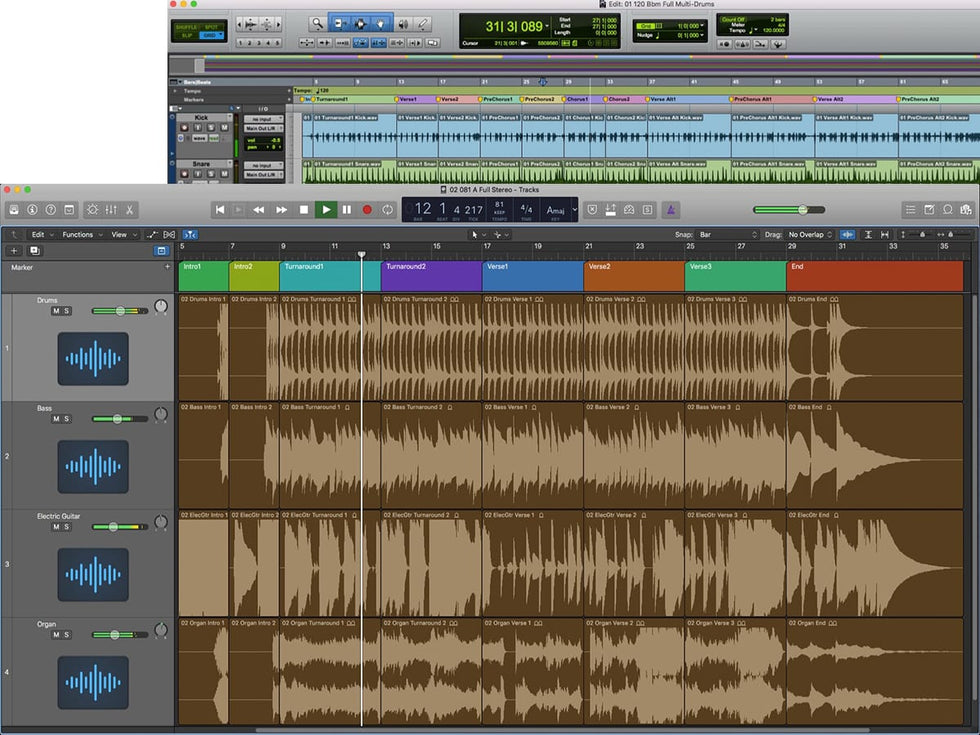Open the Drag No Overlap dropdown

coord(810,235)
